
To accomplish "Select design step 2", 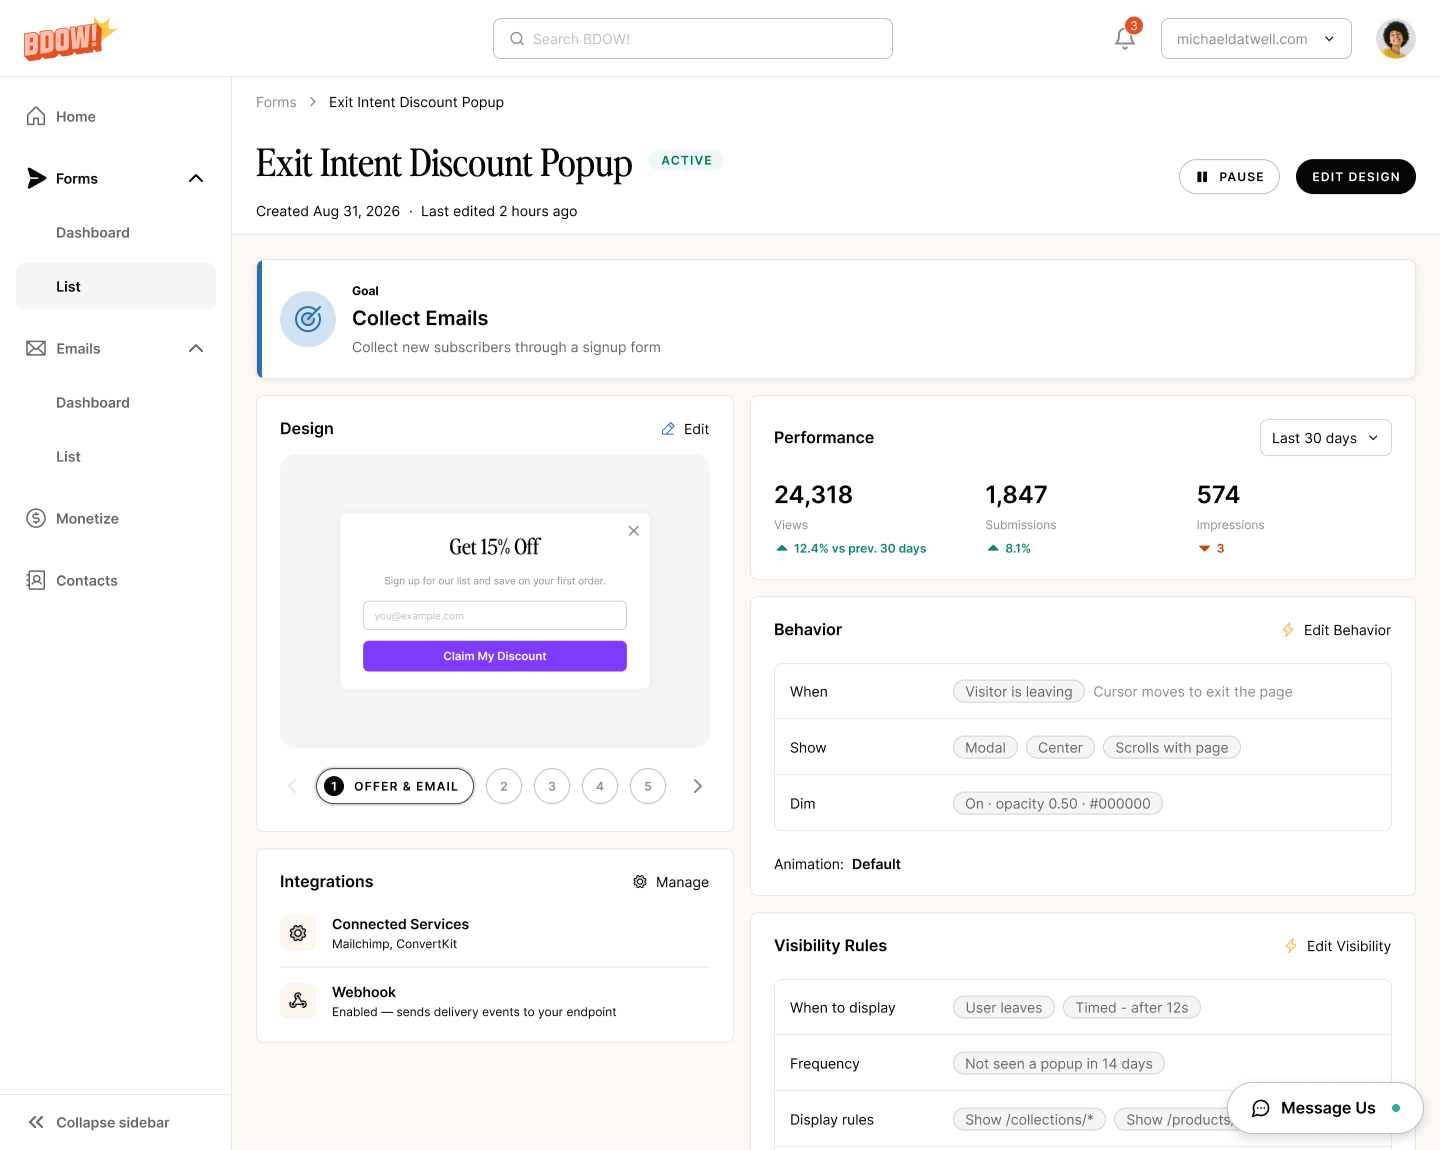I will point(504,786).
